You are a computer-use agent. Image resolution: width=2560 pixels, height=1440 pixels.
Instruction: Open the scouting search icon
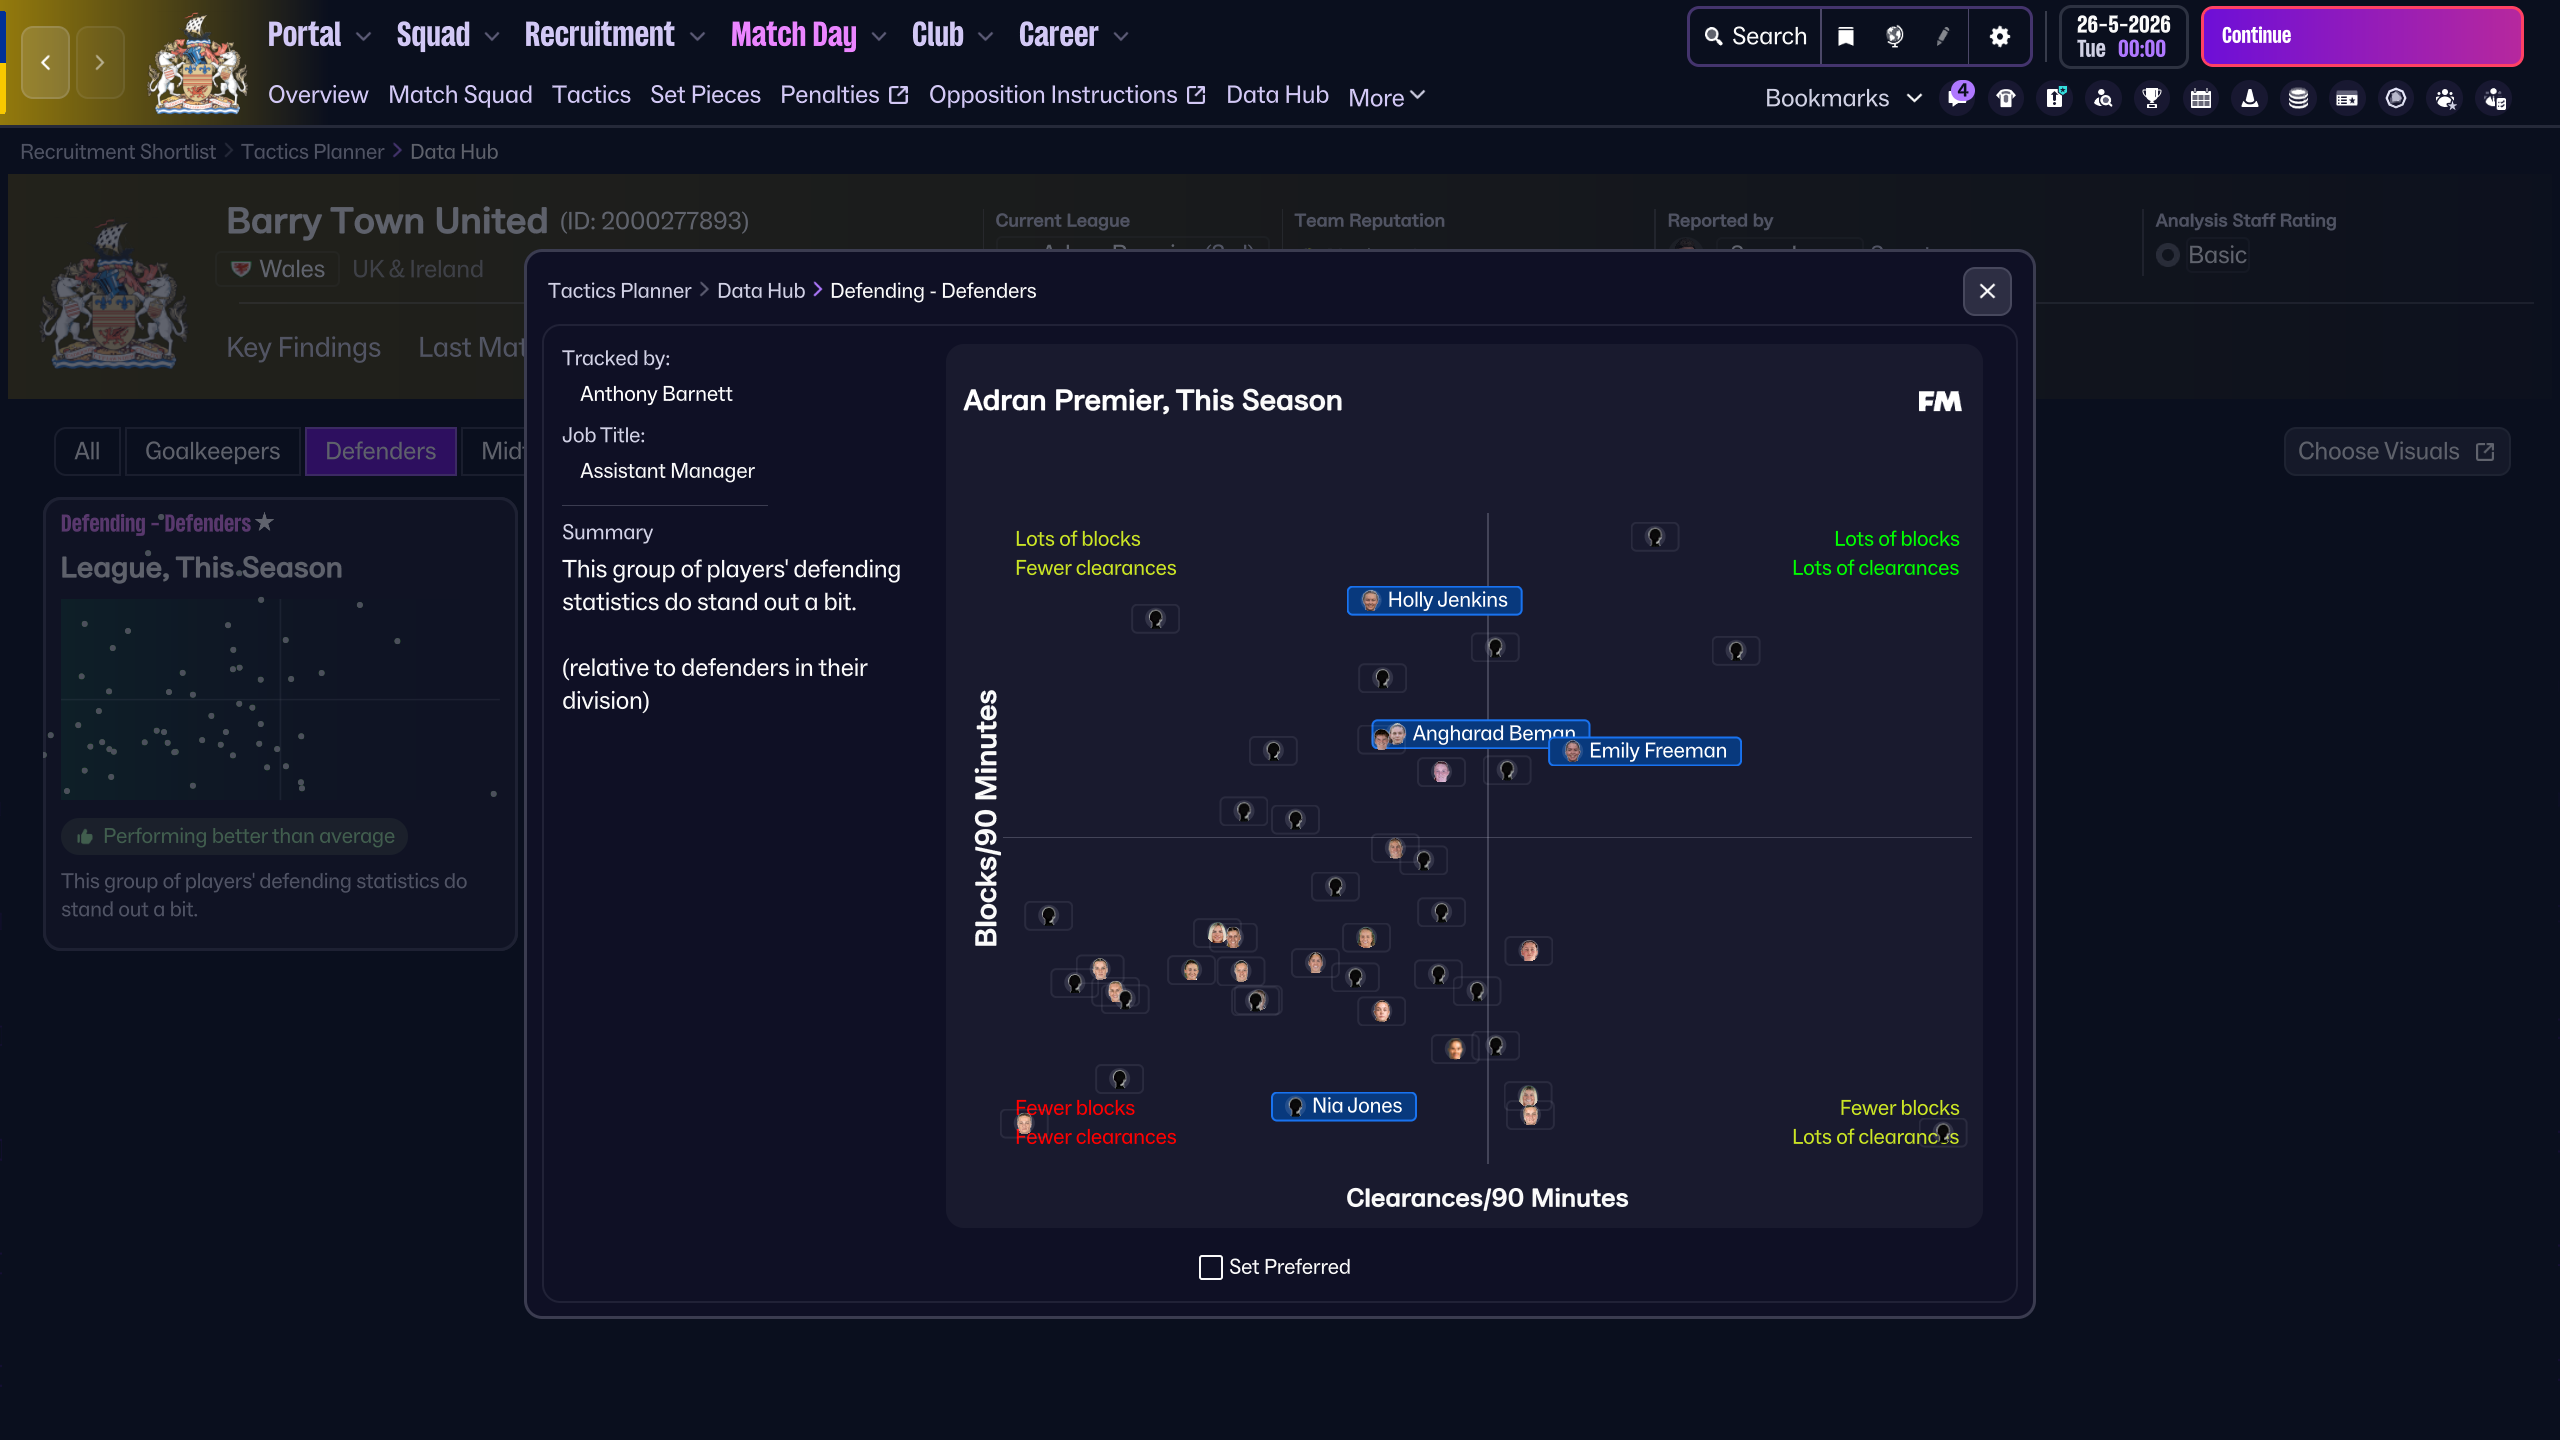pos(2103,98)
